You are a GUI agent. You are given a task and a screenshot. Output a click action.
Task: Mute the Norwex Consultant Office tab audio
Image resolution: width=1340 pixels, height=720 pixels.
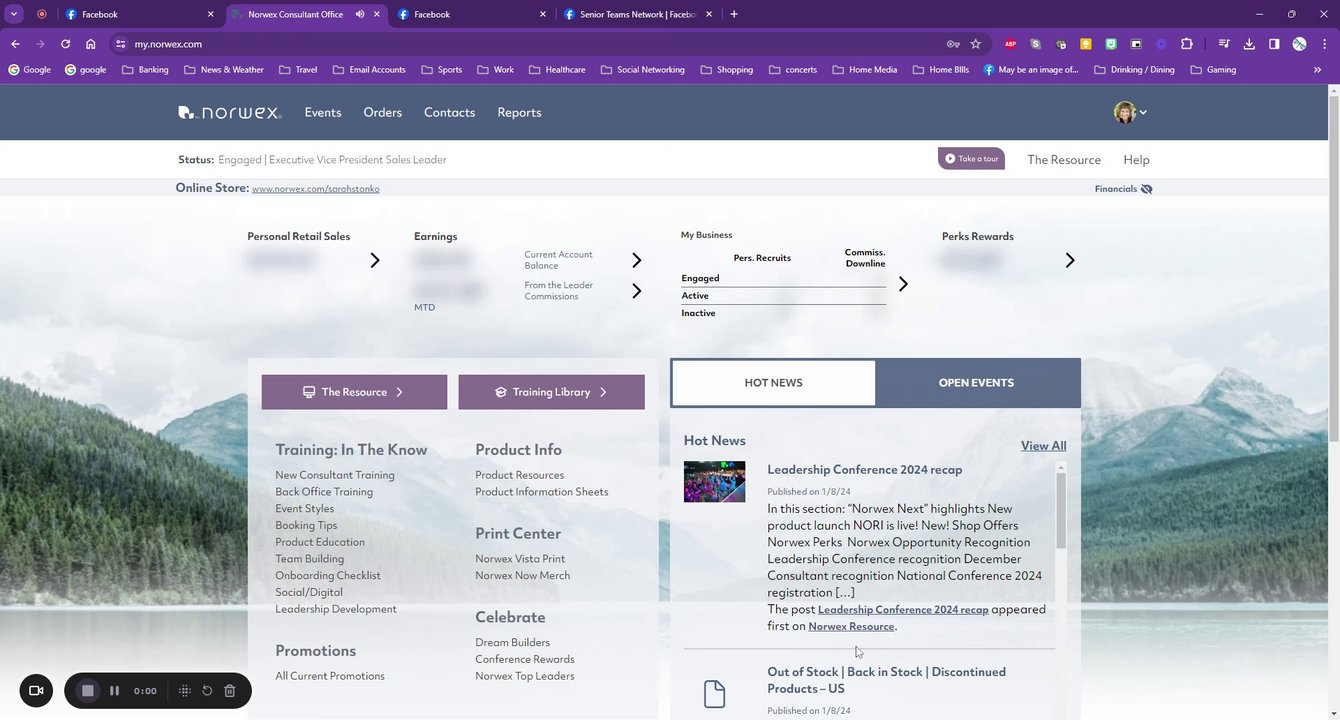tap(359, 14)
